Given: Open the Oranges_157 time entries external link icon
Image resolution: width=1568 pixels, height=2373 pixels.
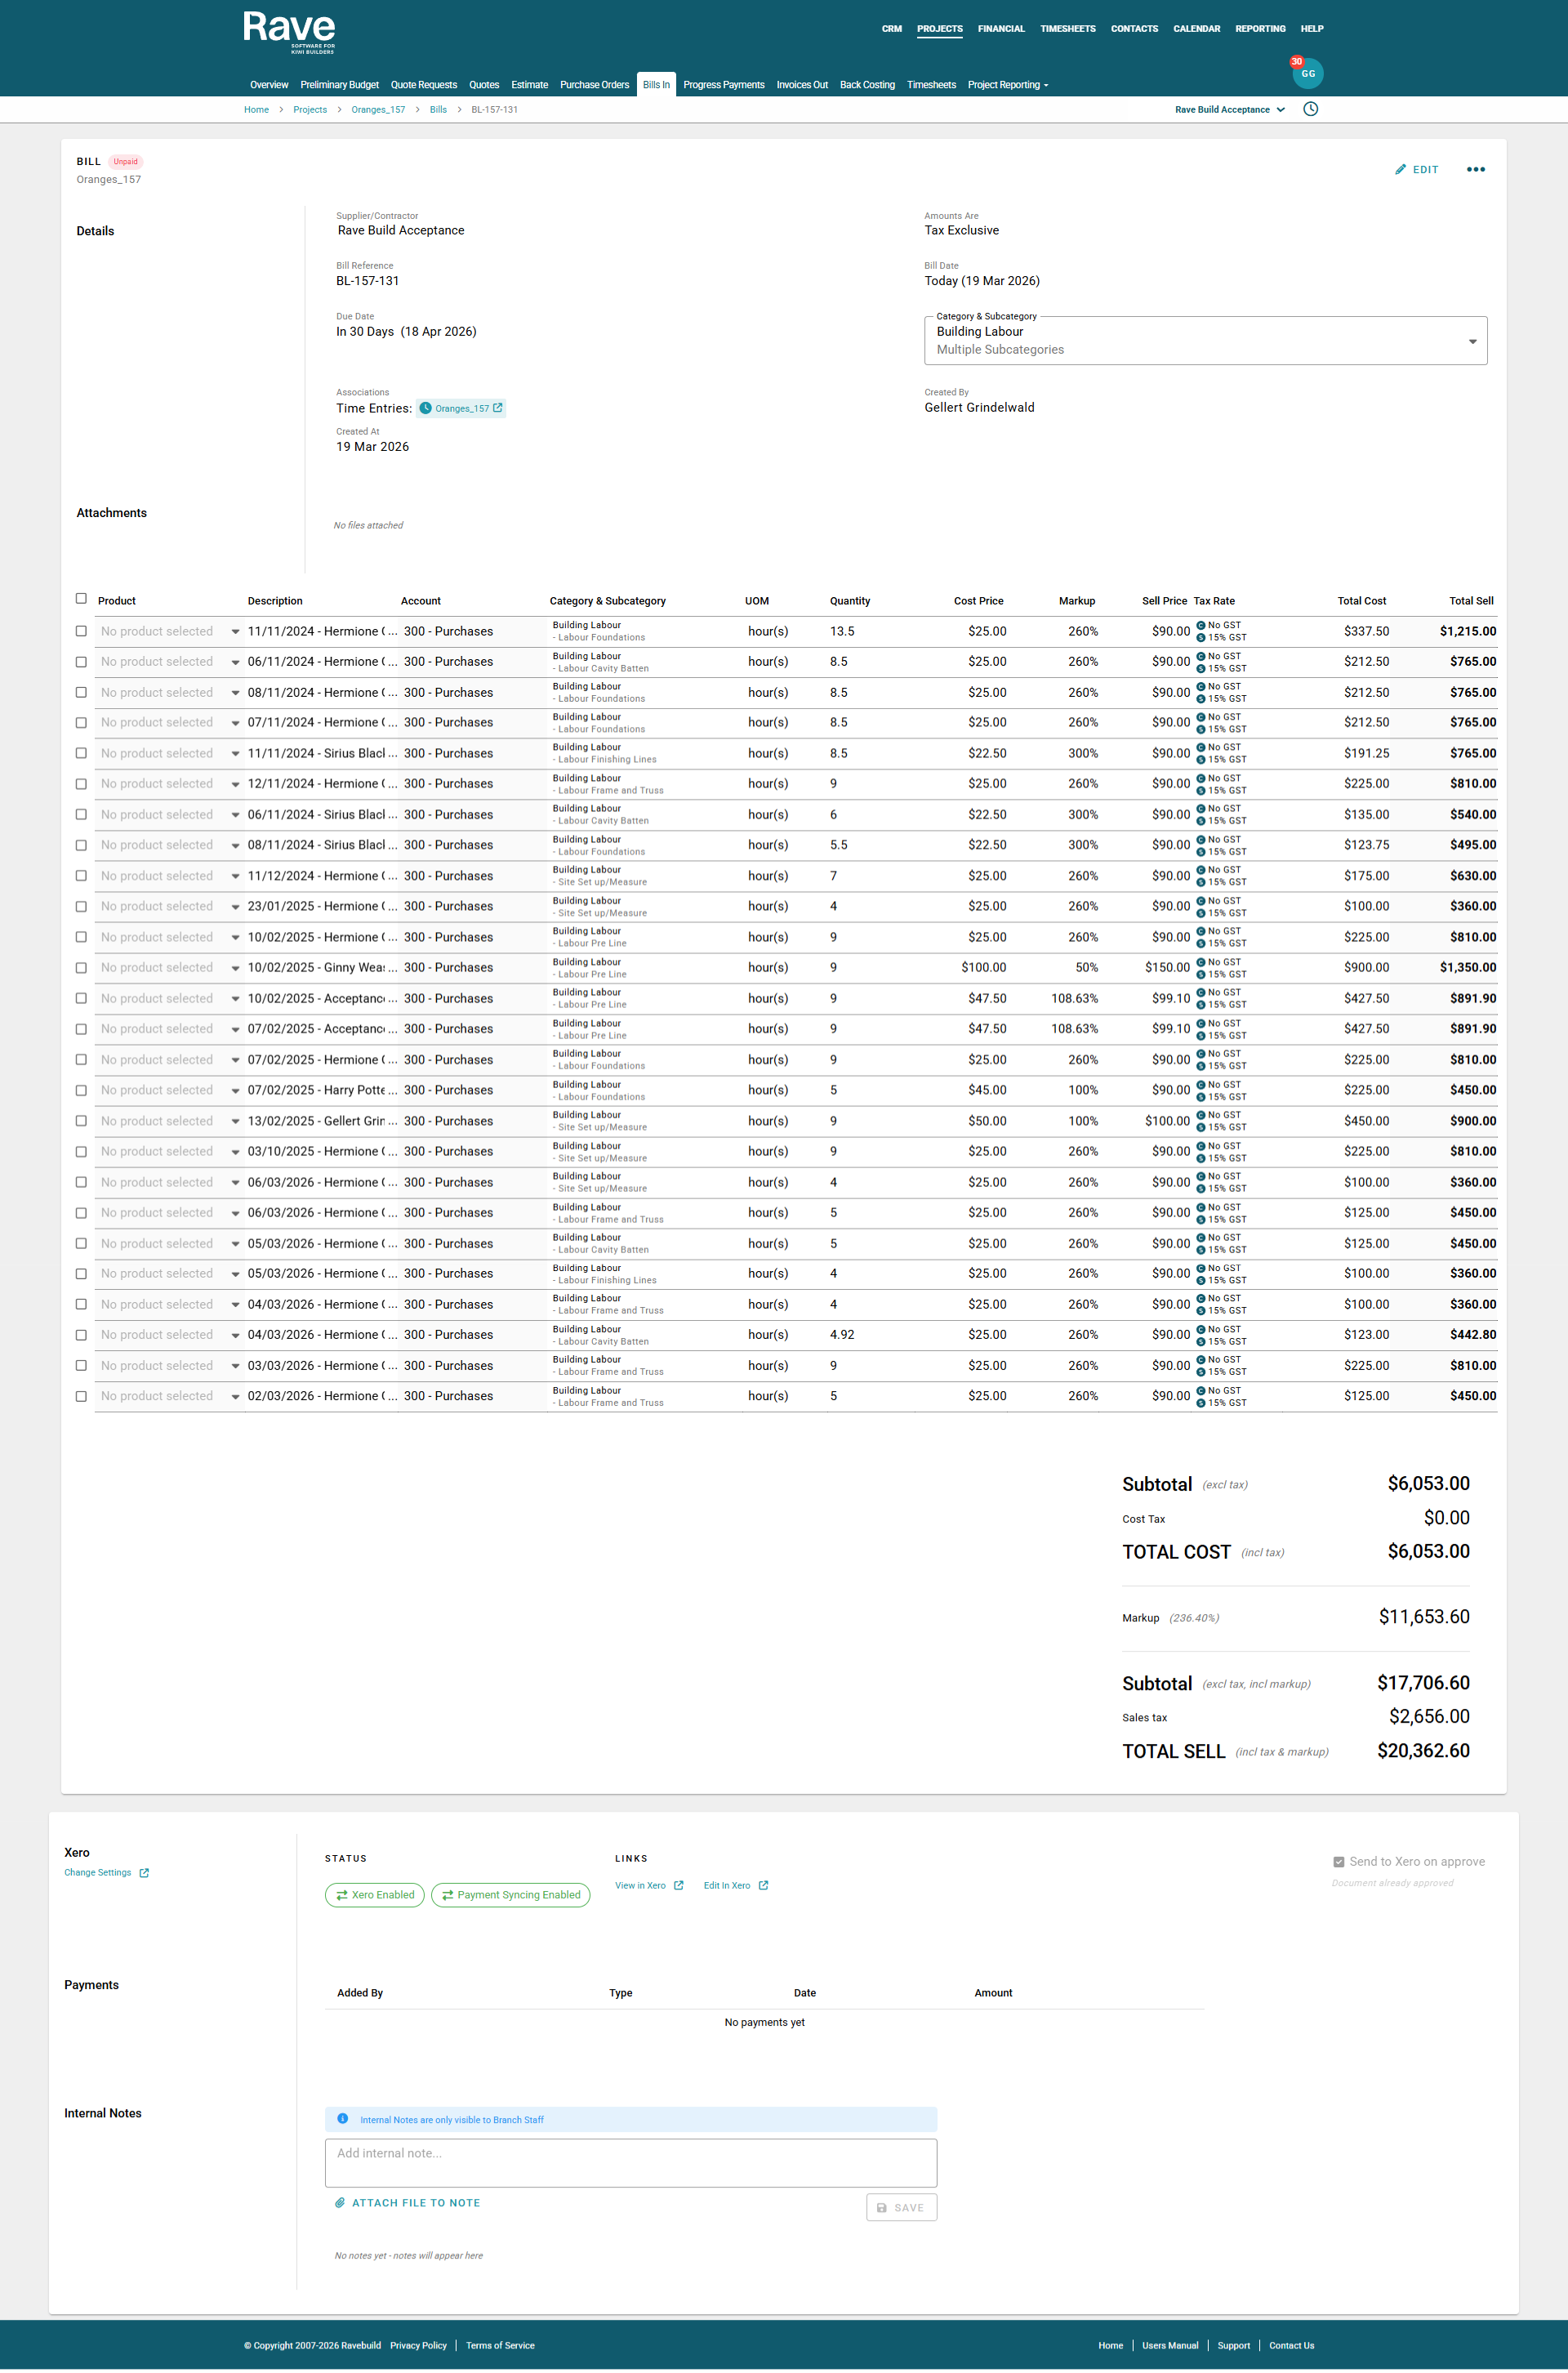Looking at the screenshot, I should click(x=497, y=408).
